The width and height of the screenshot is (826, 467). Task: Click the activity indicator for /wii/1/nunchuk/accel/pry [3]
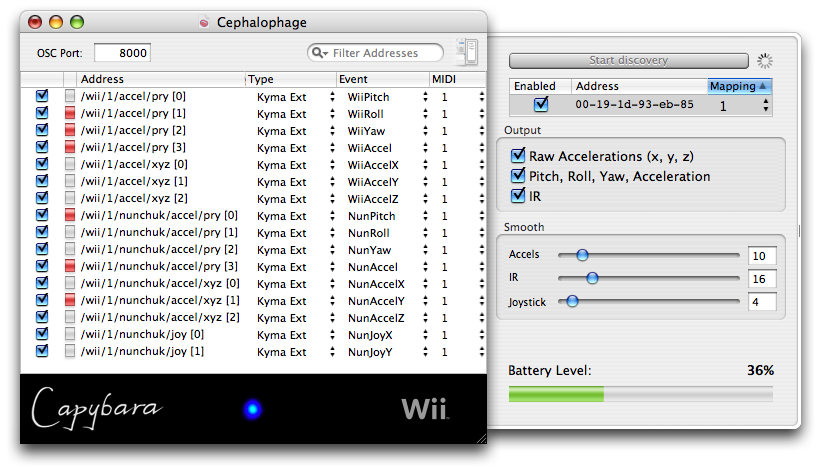click(x=70, y=266)
